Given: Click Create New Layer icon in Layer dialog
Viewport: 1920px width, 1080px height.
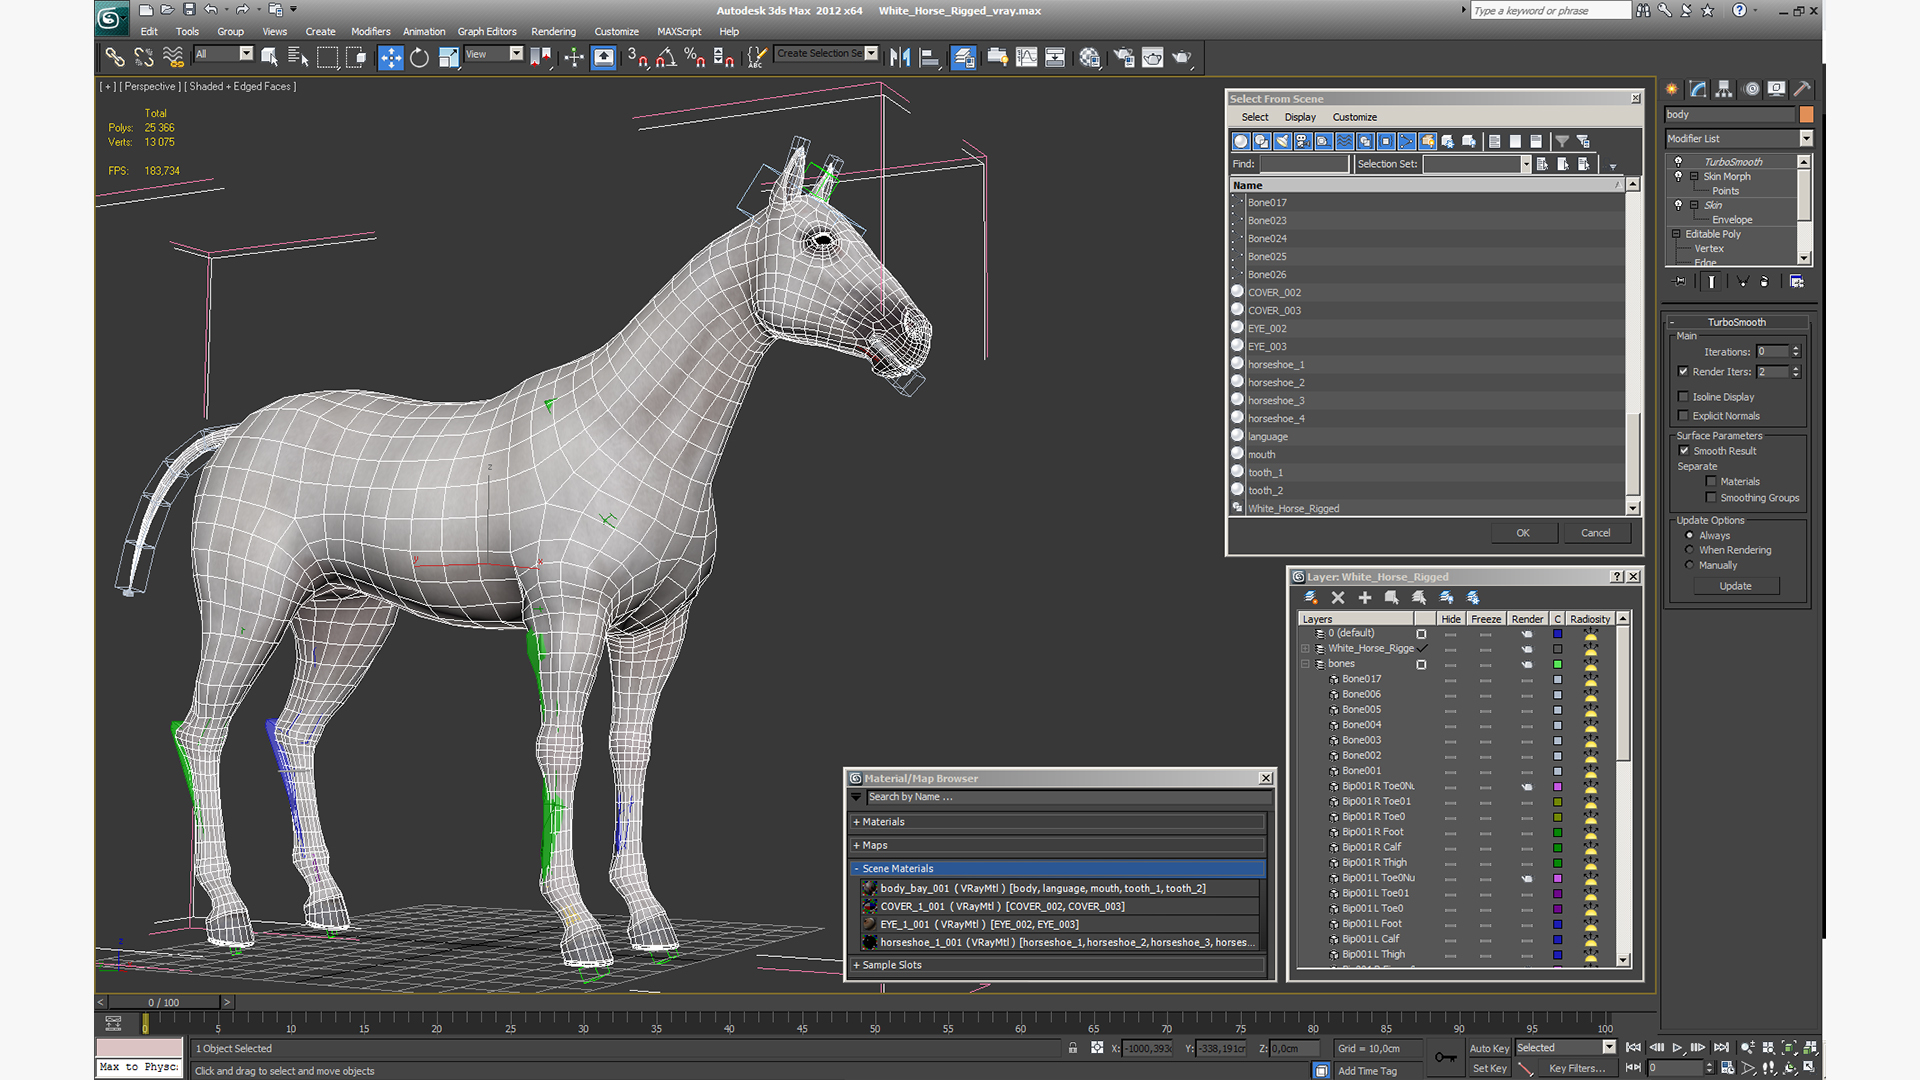Looking at the screenshot, I should point(1311,597).
